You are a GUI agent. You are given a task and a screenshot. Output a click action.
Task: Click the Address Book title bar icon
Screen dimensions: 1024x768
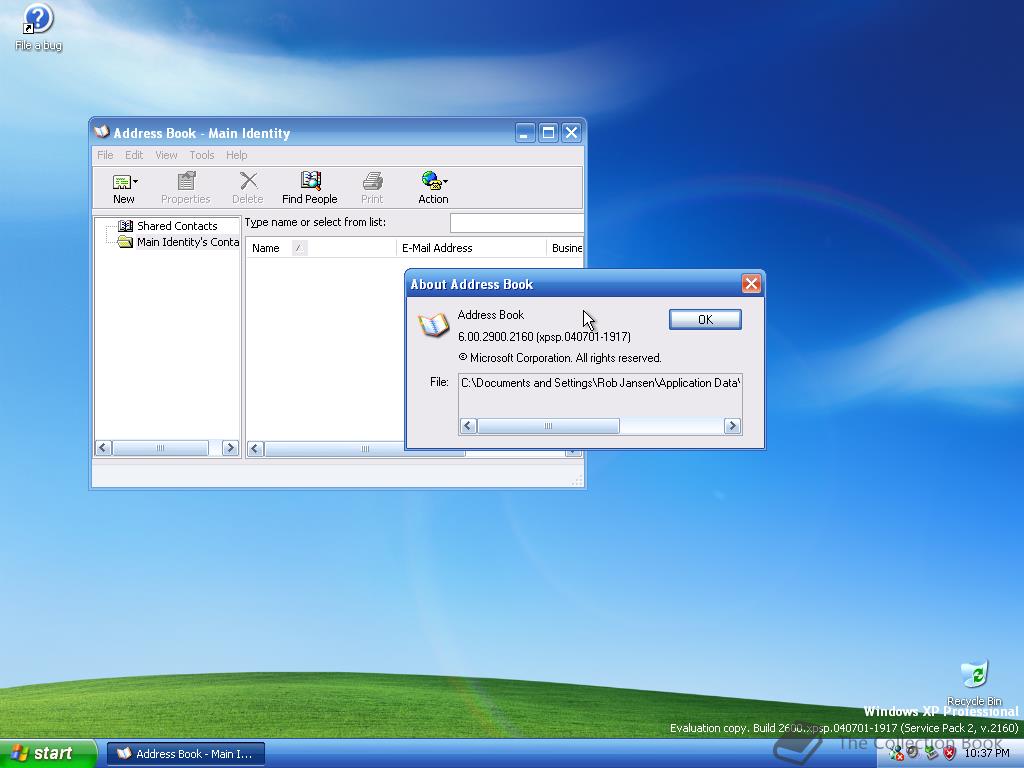(101, 132)
